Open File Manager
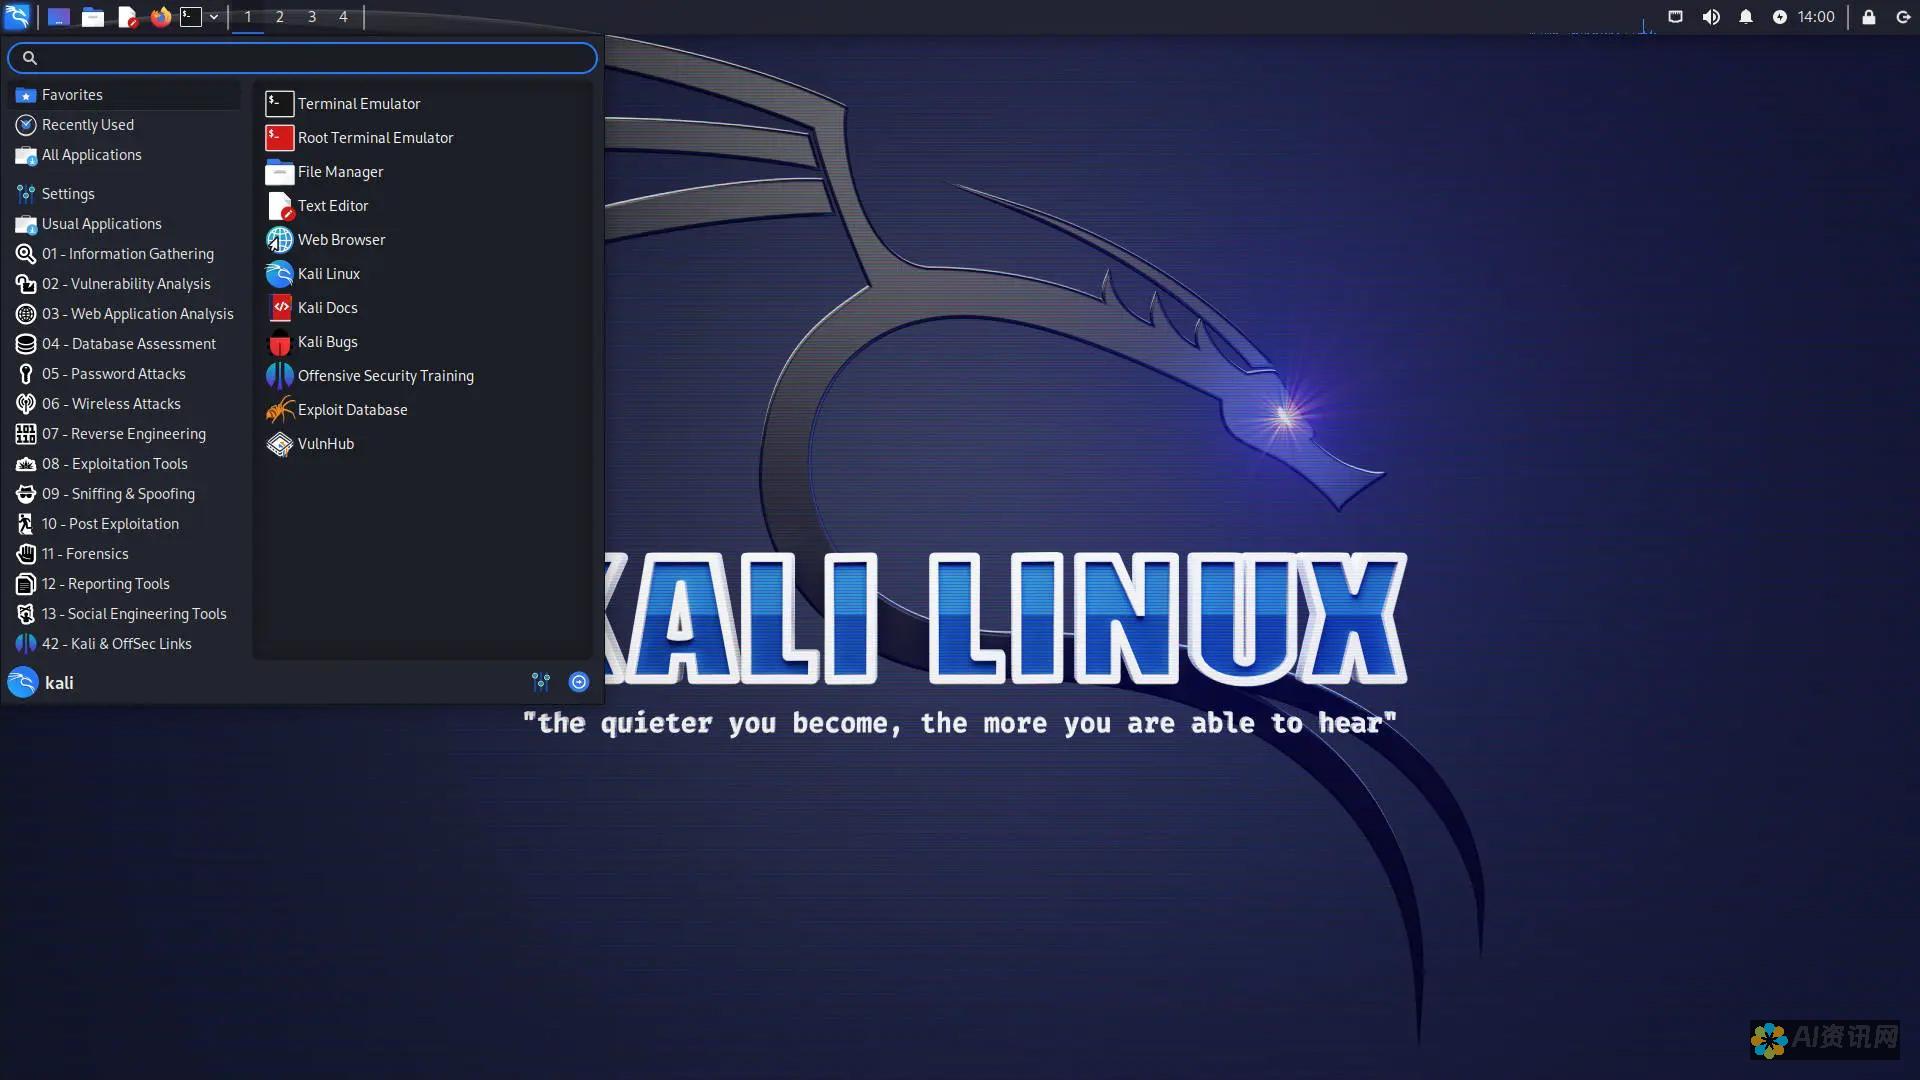 click(340, 171)
